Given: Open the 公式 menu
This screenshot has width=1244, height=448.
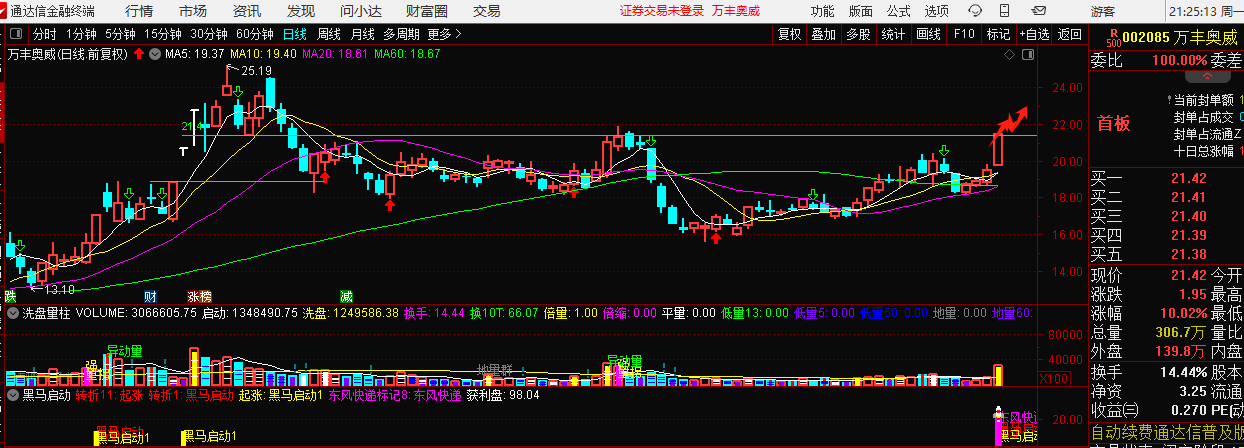Looking at the screenshot, I should (x=898, y=11).
